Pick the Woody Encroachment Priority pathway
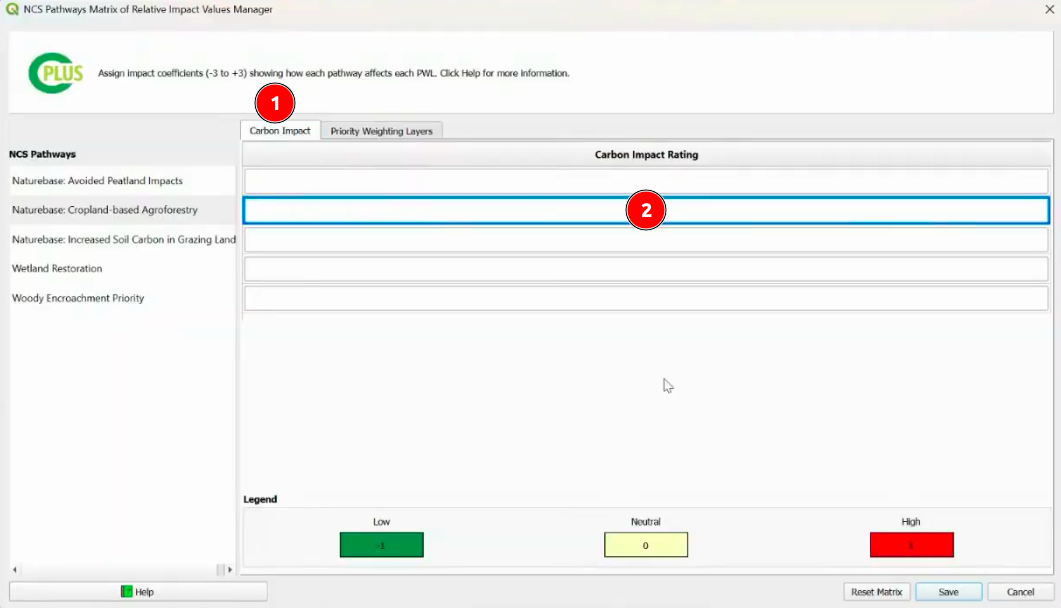 [78, 298]
